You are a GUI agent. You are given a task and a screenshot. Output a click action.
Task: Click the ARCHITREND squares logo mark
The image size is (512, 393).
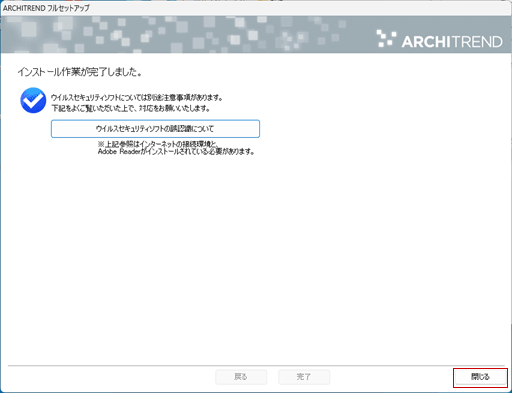click(386, 38)
